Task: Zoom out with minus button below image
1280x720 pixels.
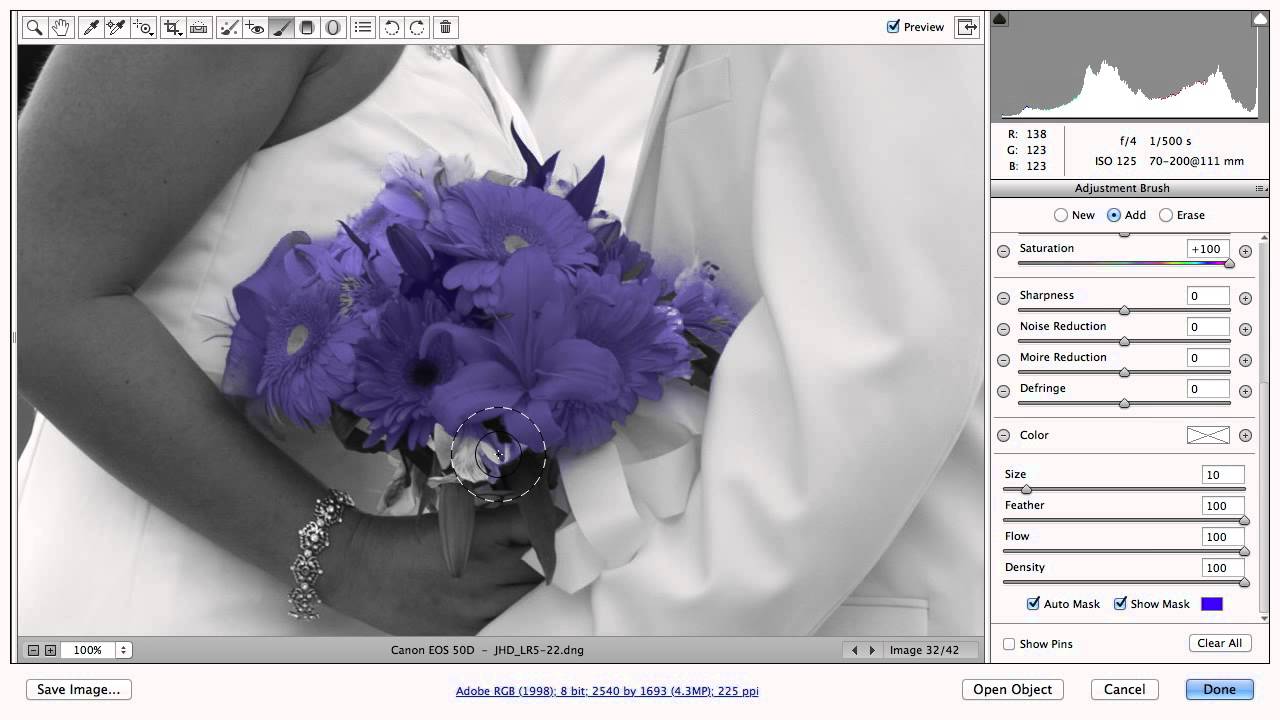Action: click(33, 650)
